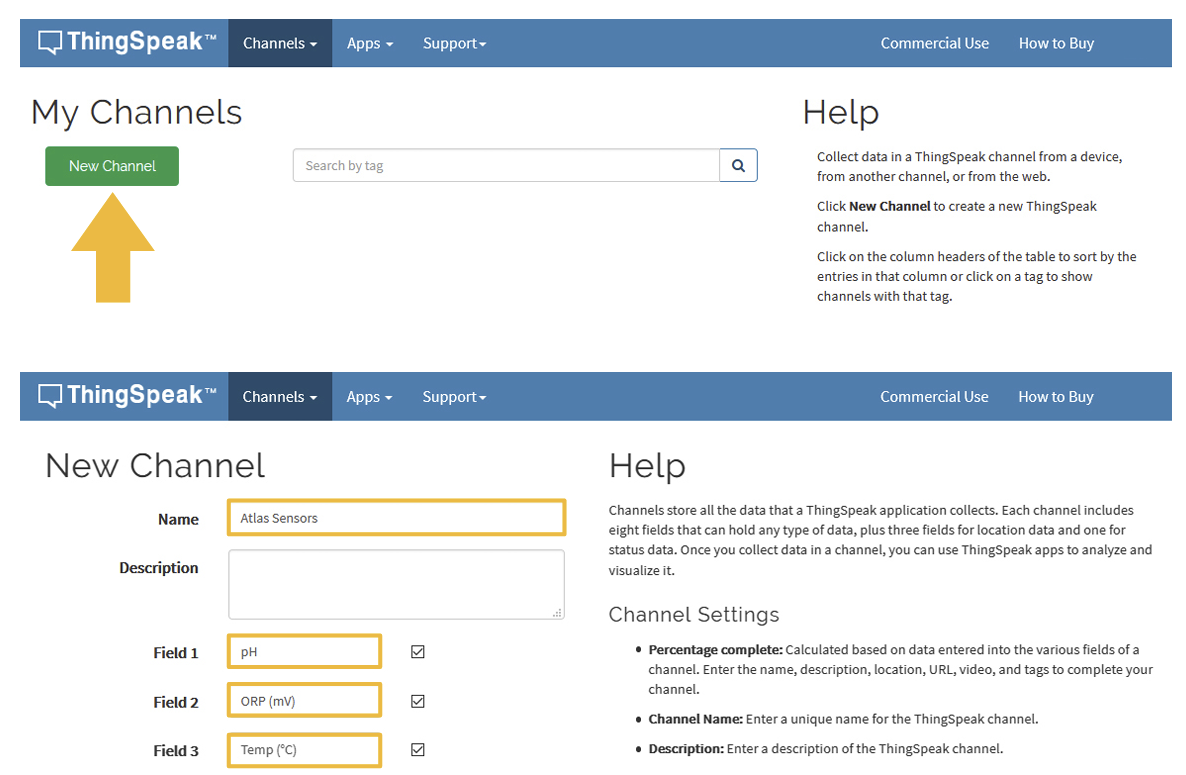
Task: Click the Field 3 label
Action: 175,751
